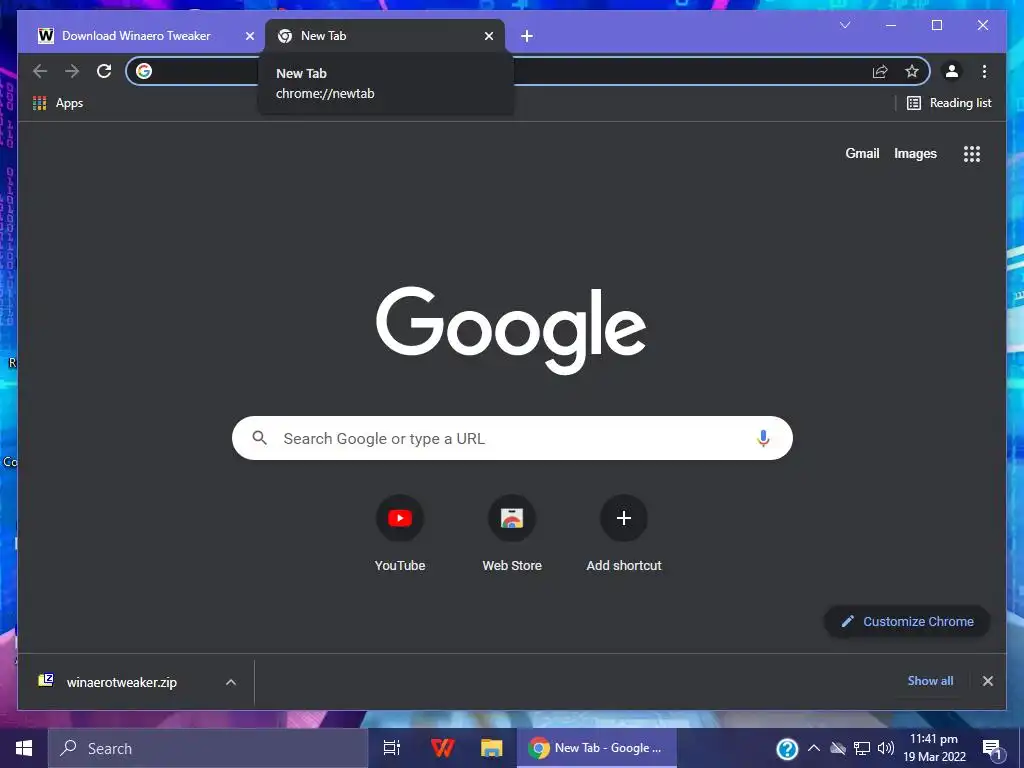Open the Chrome profile avatar
1024x768 pixels.
[952, 71]
